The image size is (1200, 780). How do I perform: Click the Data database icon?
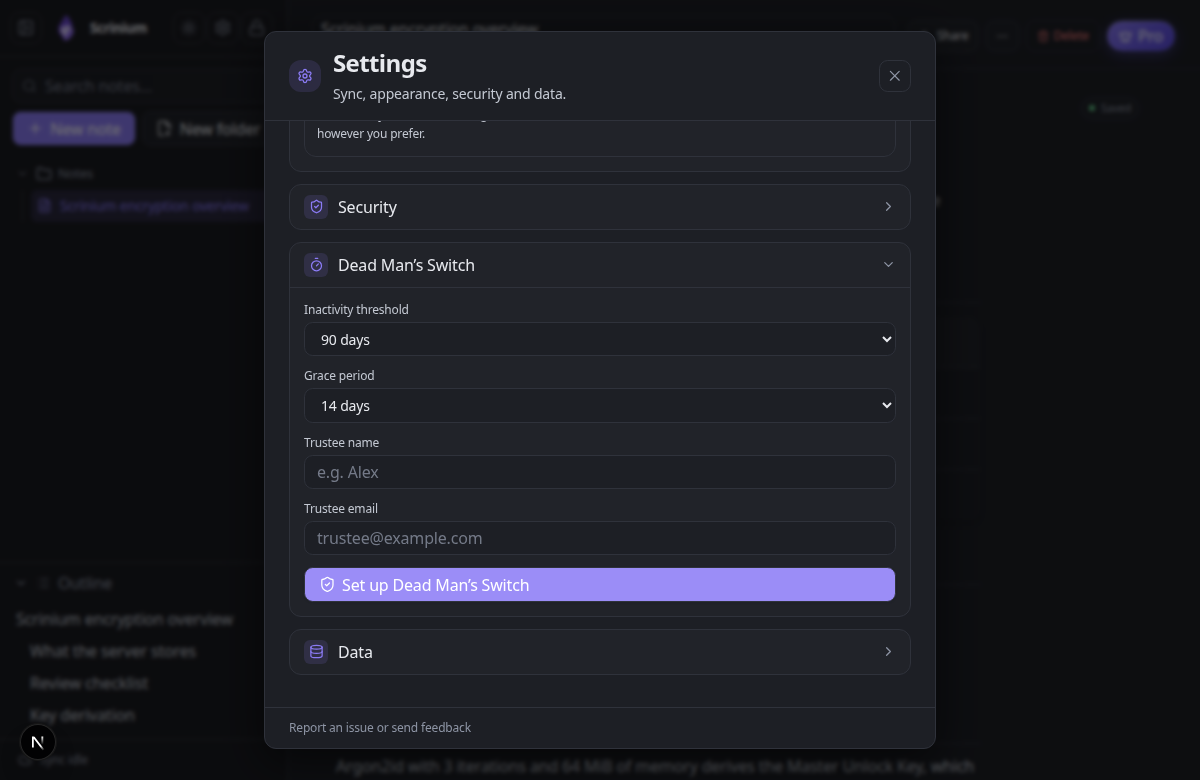(x=316, y=652)
